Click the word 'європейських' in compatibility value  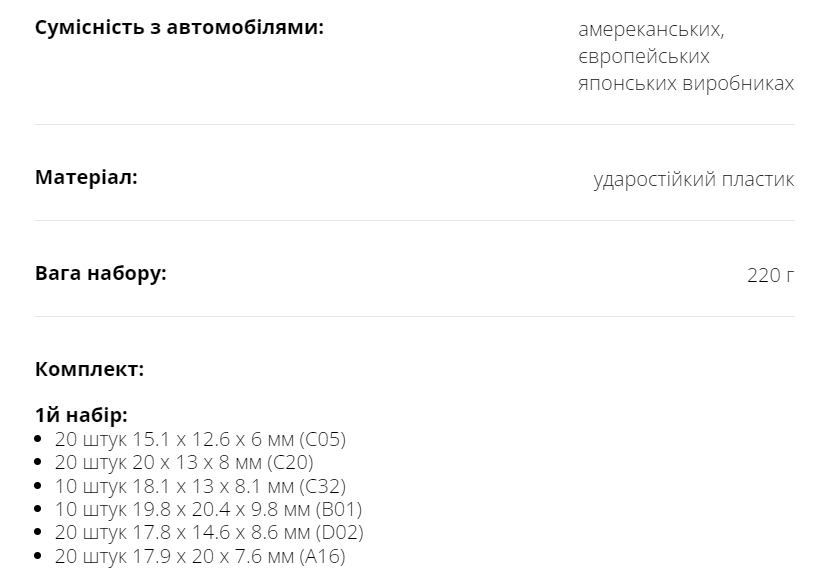(644, 56)
